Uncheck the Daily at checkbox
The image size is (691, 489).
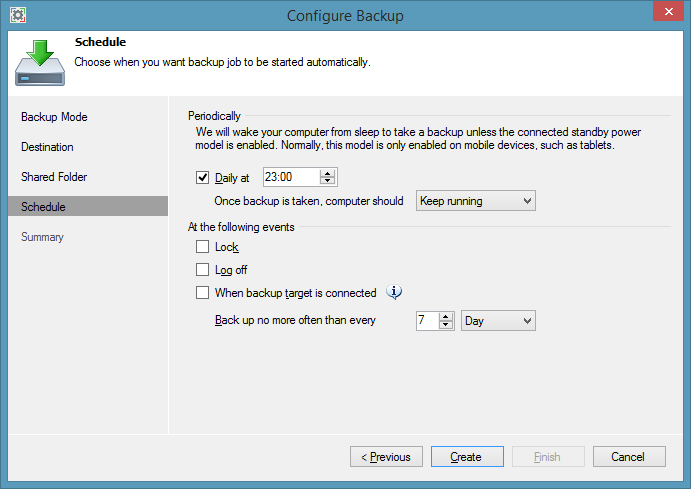pos(203,178)
